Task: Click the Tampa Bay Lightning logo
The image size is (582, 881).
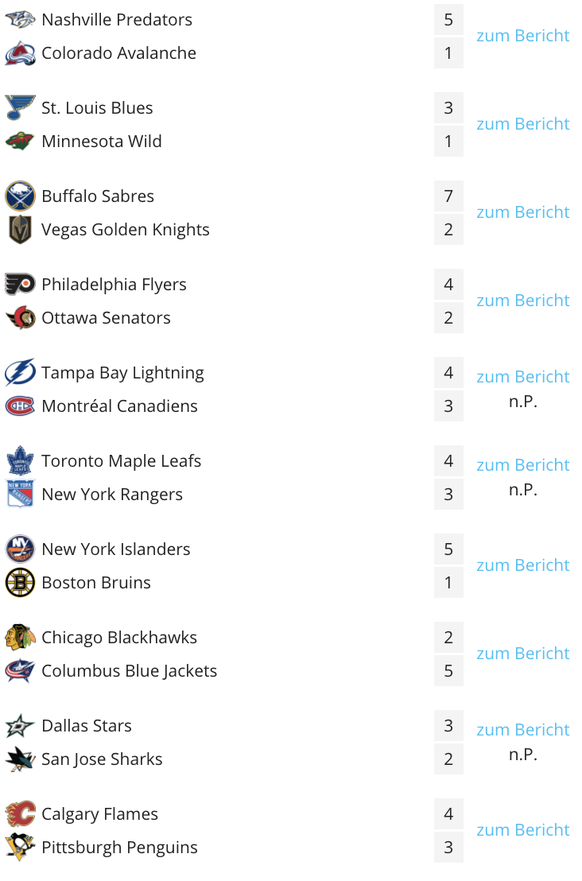Action: (20, 373)
